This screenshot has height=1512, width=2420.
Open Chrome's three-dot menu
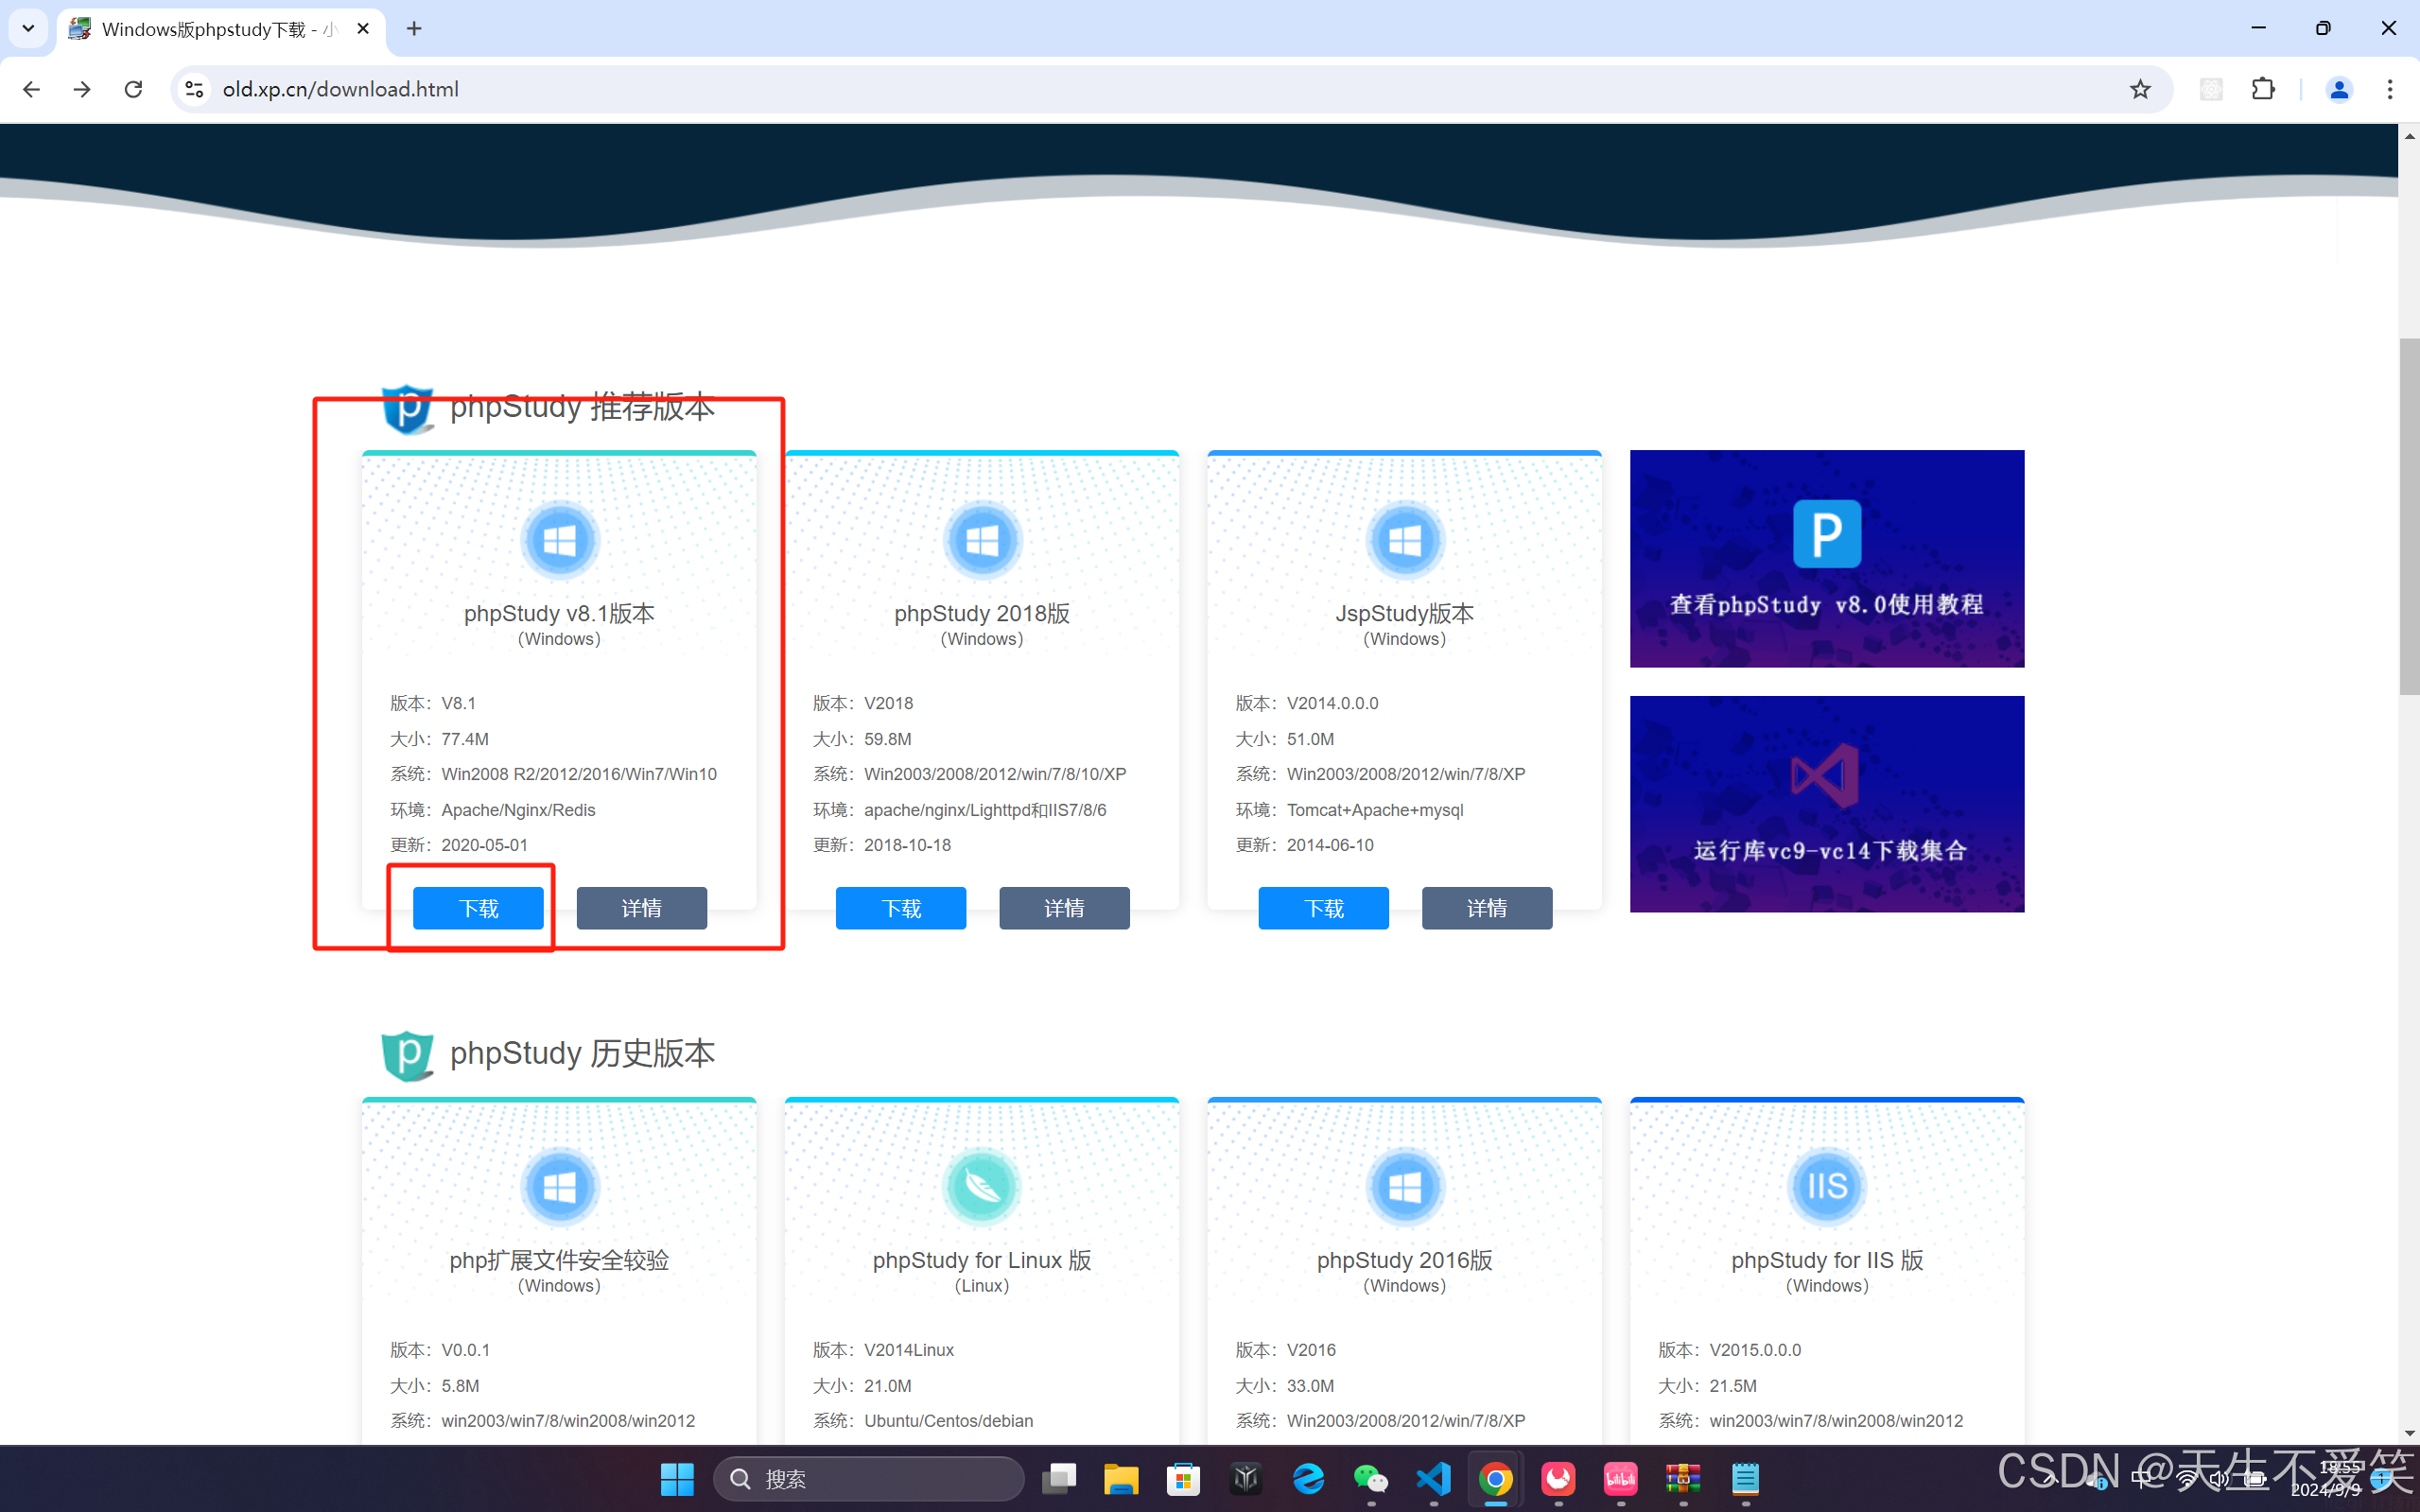[2390, 89]
